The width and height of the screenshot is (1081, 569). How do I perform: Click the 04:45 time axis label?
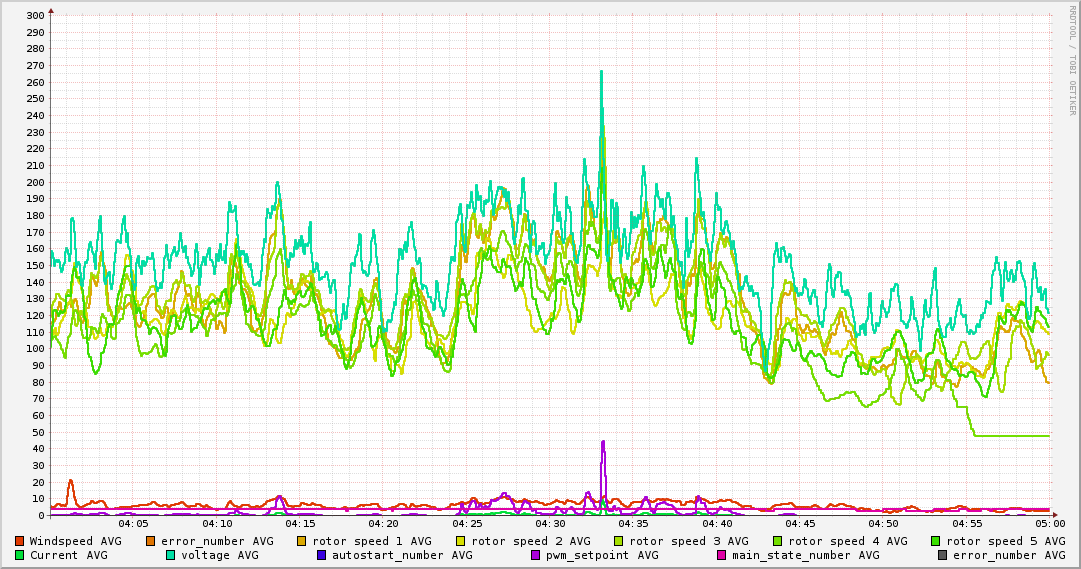pos(800,524)
